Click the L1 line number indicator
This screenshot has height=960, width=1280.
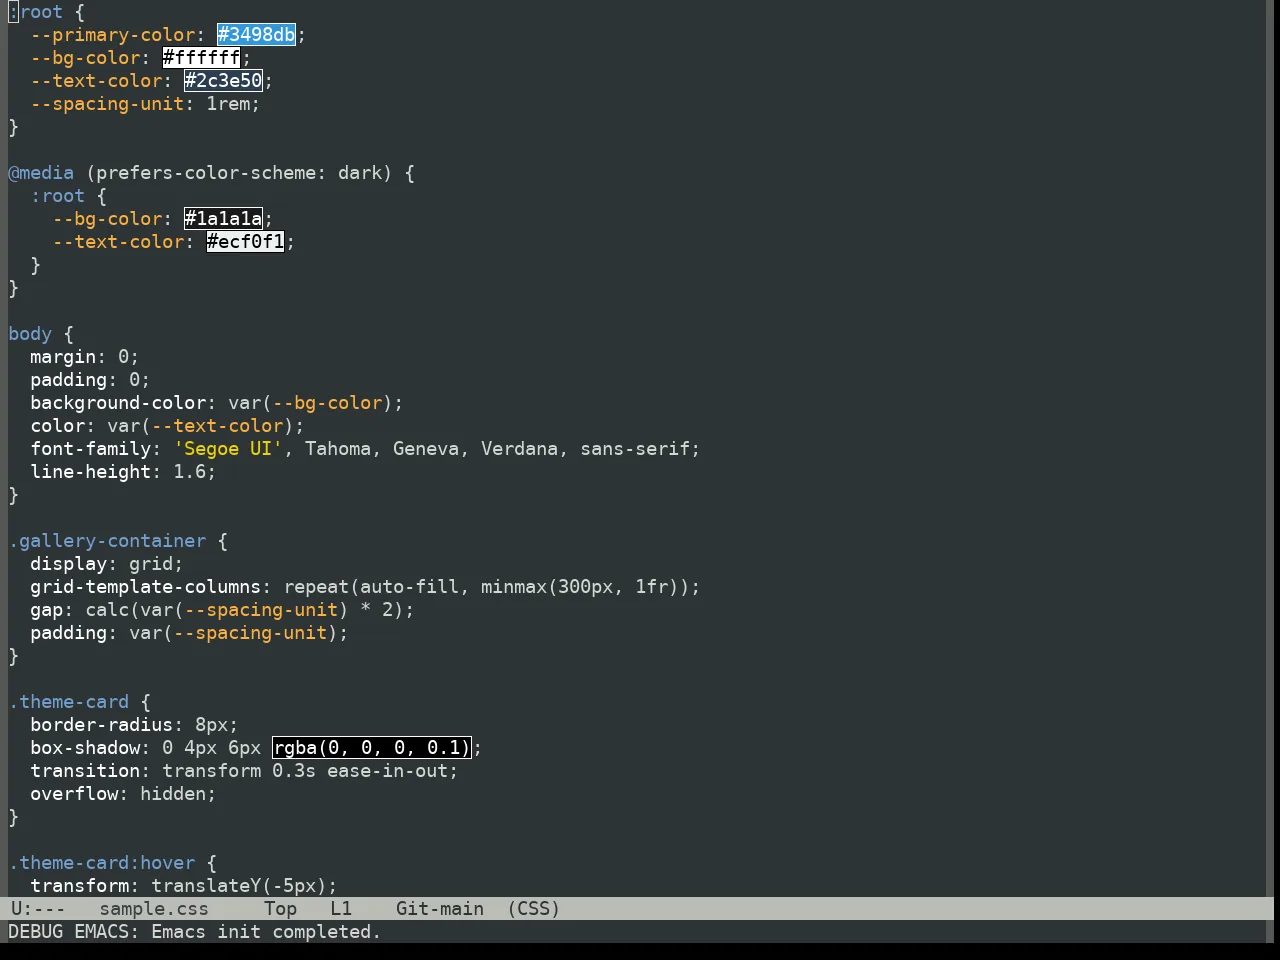coord(341,909)
